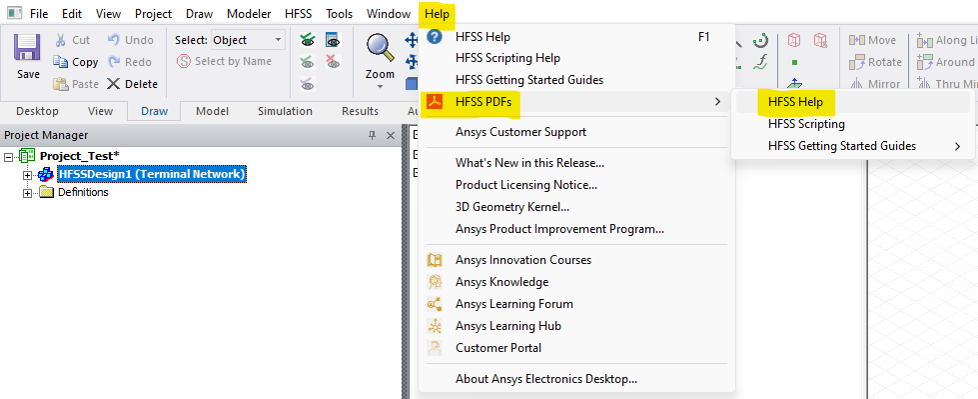Click the Rotate tool icon
978x399 pixels.
point(856,62)
